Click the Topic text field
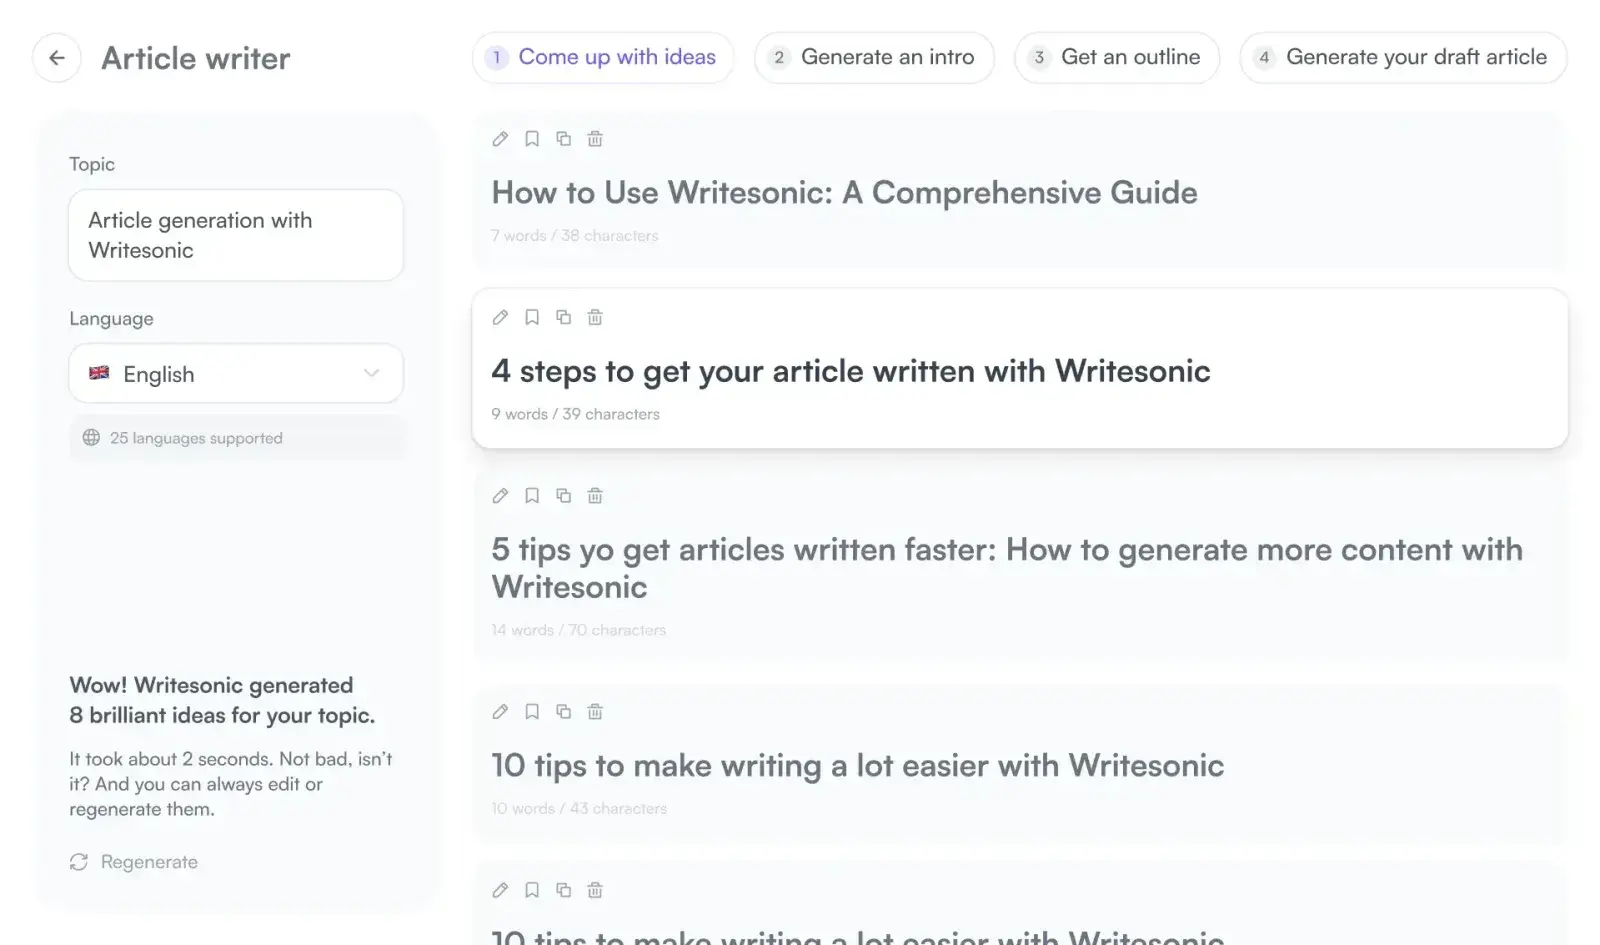 pyautogui.click(x=235, y=235)
